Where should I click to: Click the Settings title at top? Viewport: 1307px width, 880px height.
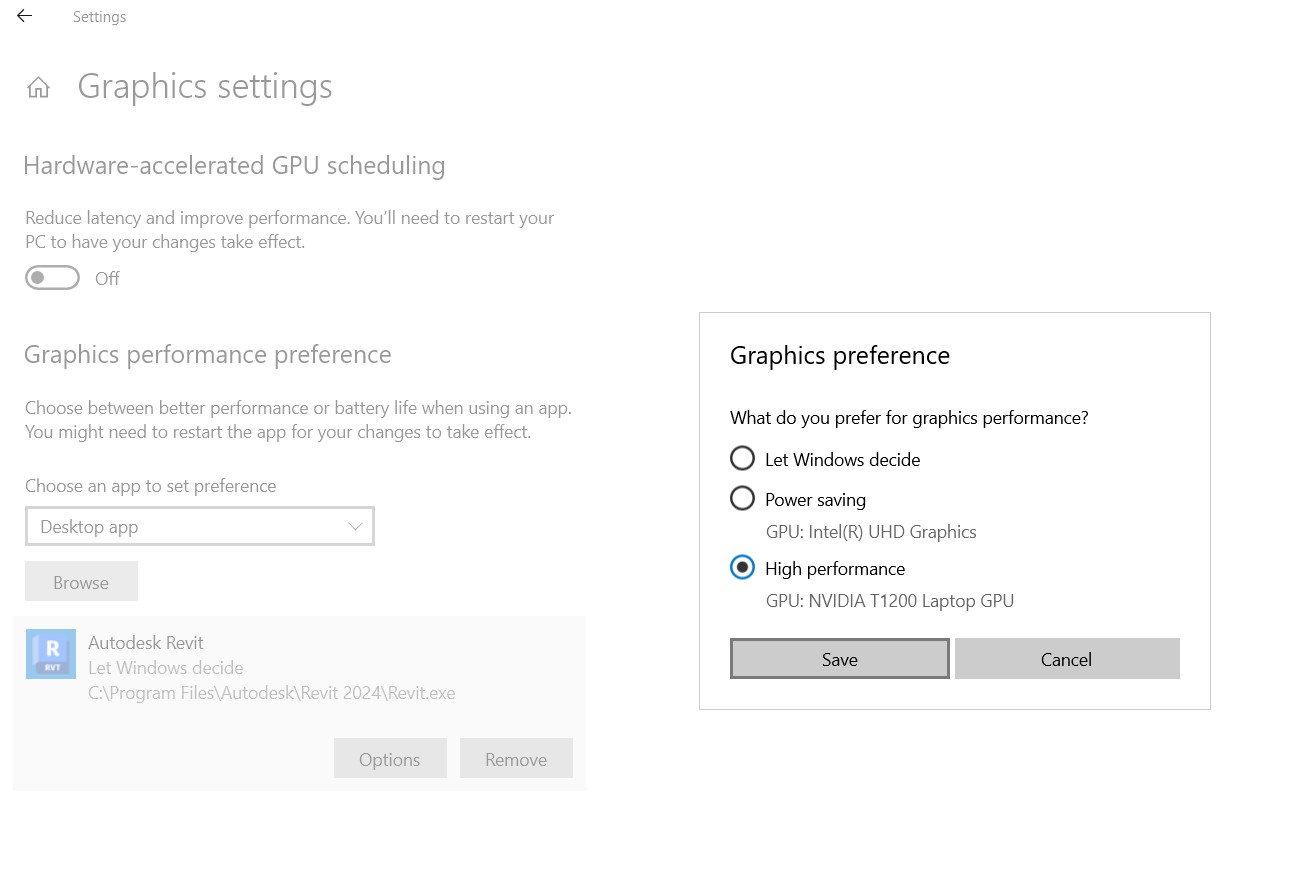[99, 17]
